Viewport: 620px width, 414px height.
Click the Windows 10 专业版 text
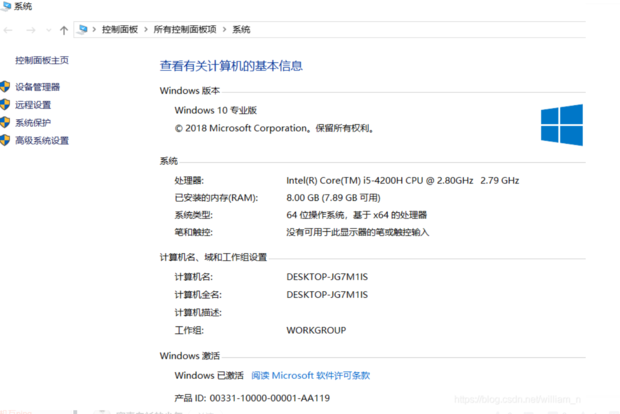[216, 110]
